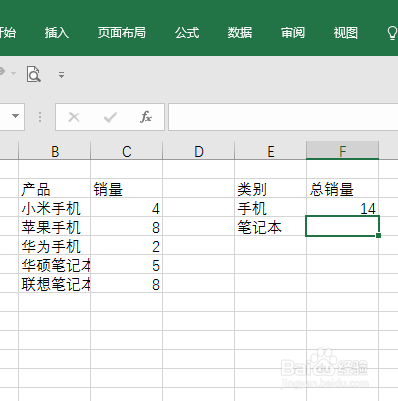
Task: Open the 插入 ribbon tab
Action: [57, 33]
